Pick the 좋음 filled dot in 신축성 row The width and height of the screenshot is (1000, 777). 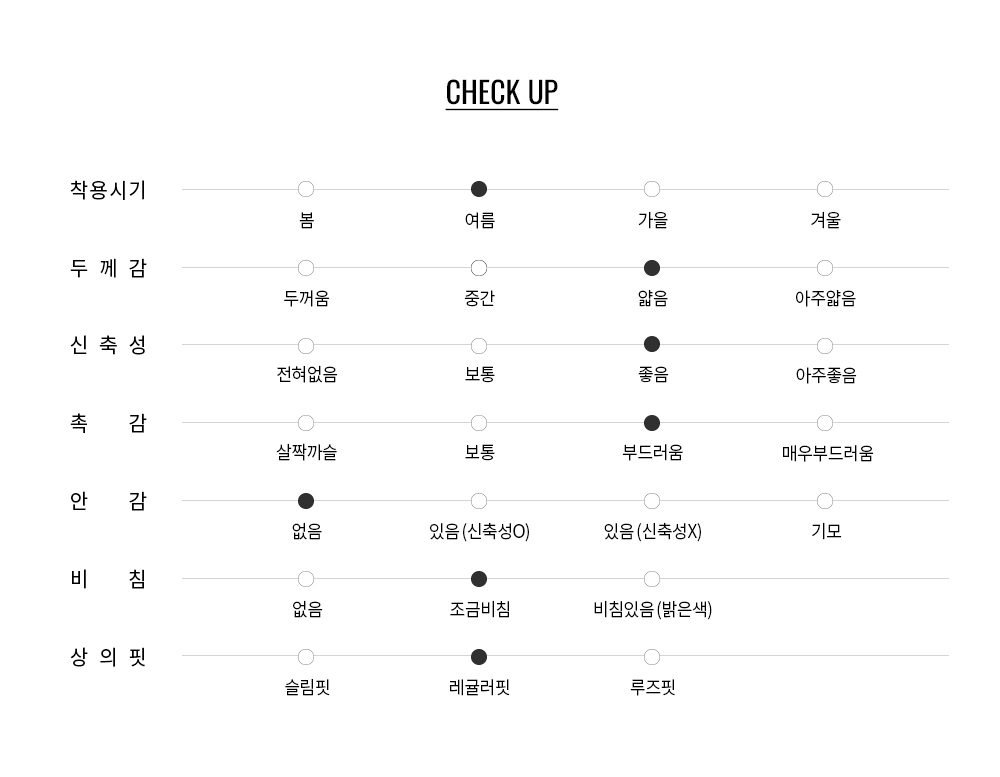(652, 344)
